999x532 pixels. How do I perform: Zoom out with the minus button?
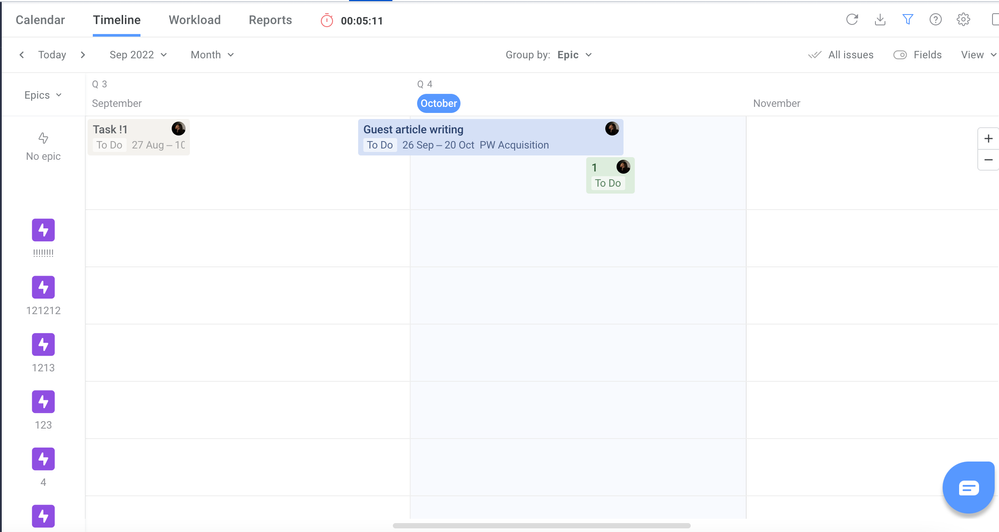[x=988, y=160]
